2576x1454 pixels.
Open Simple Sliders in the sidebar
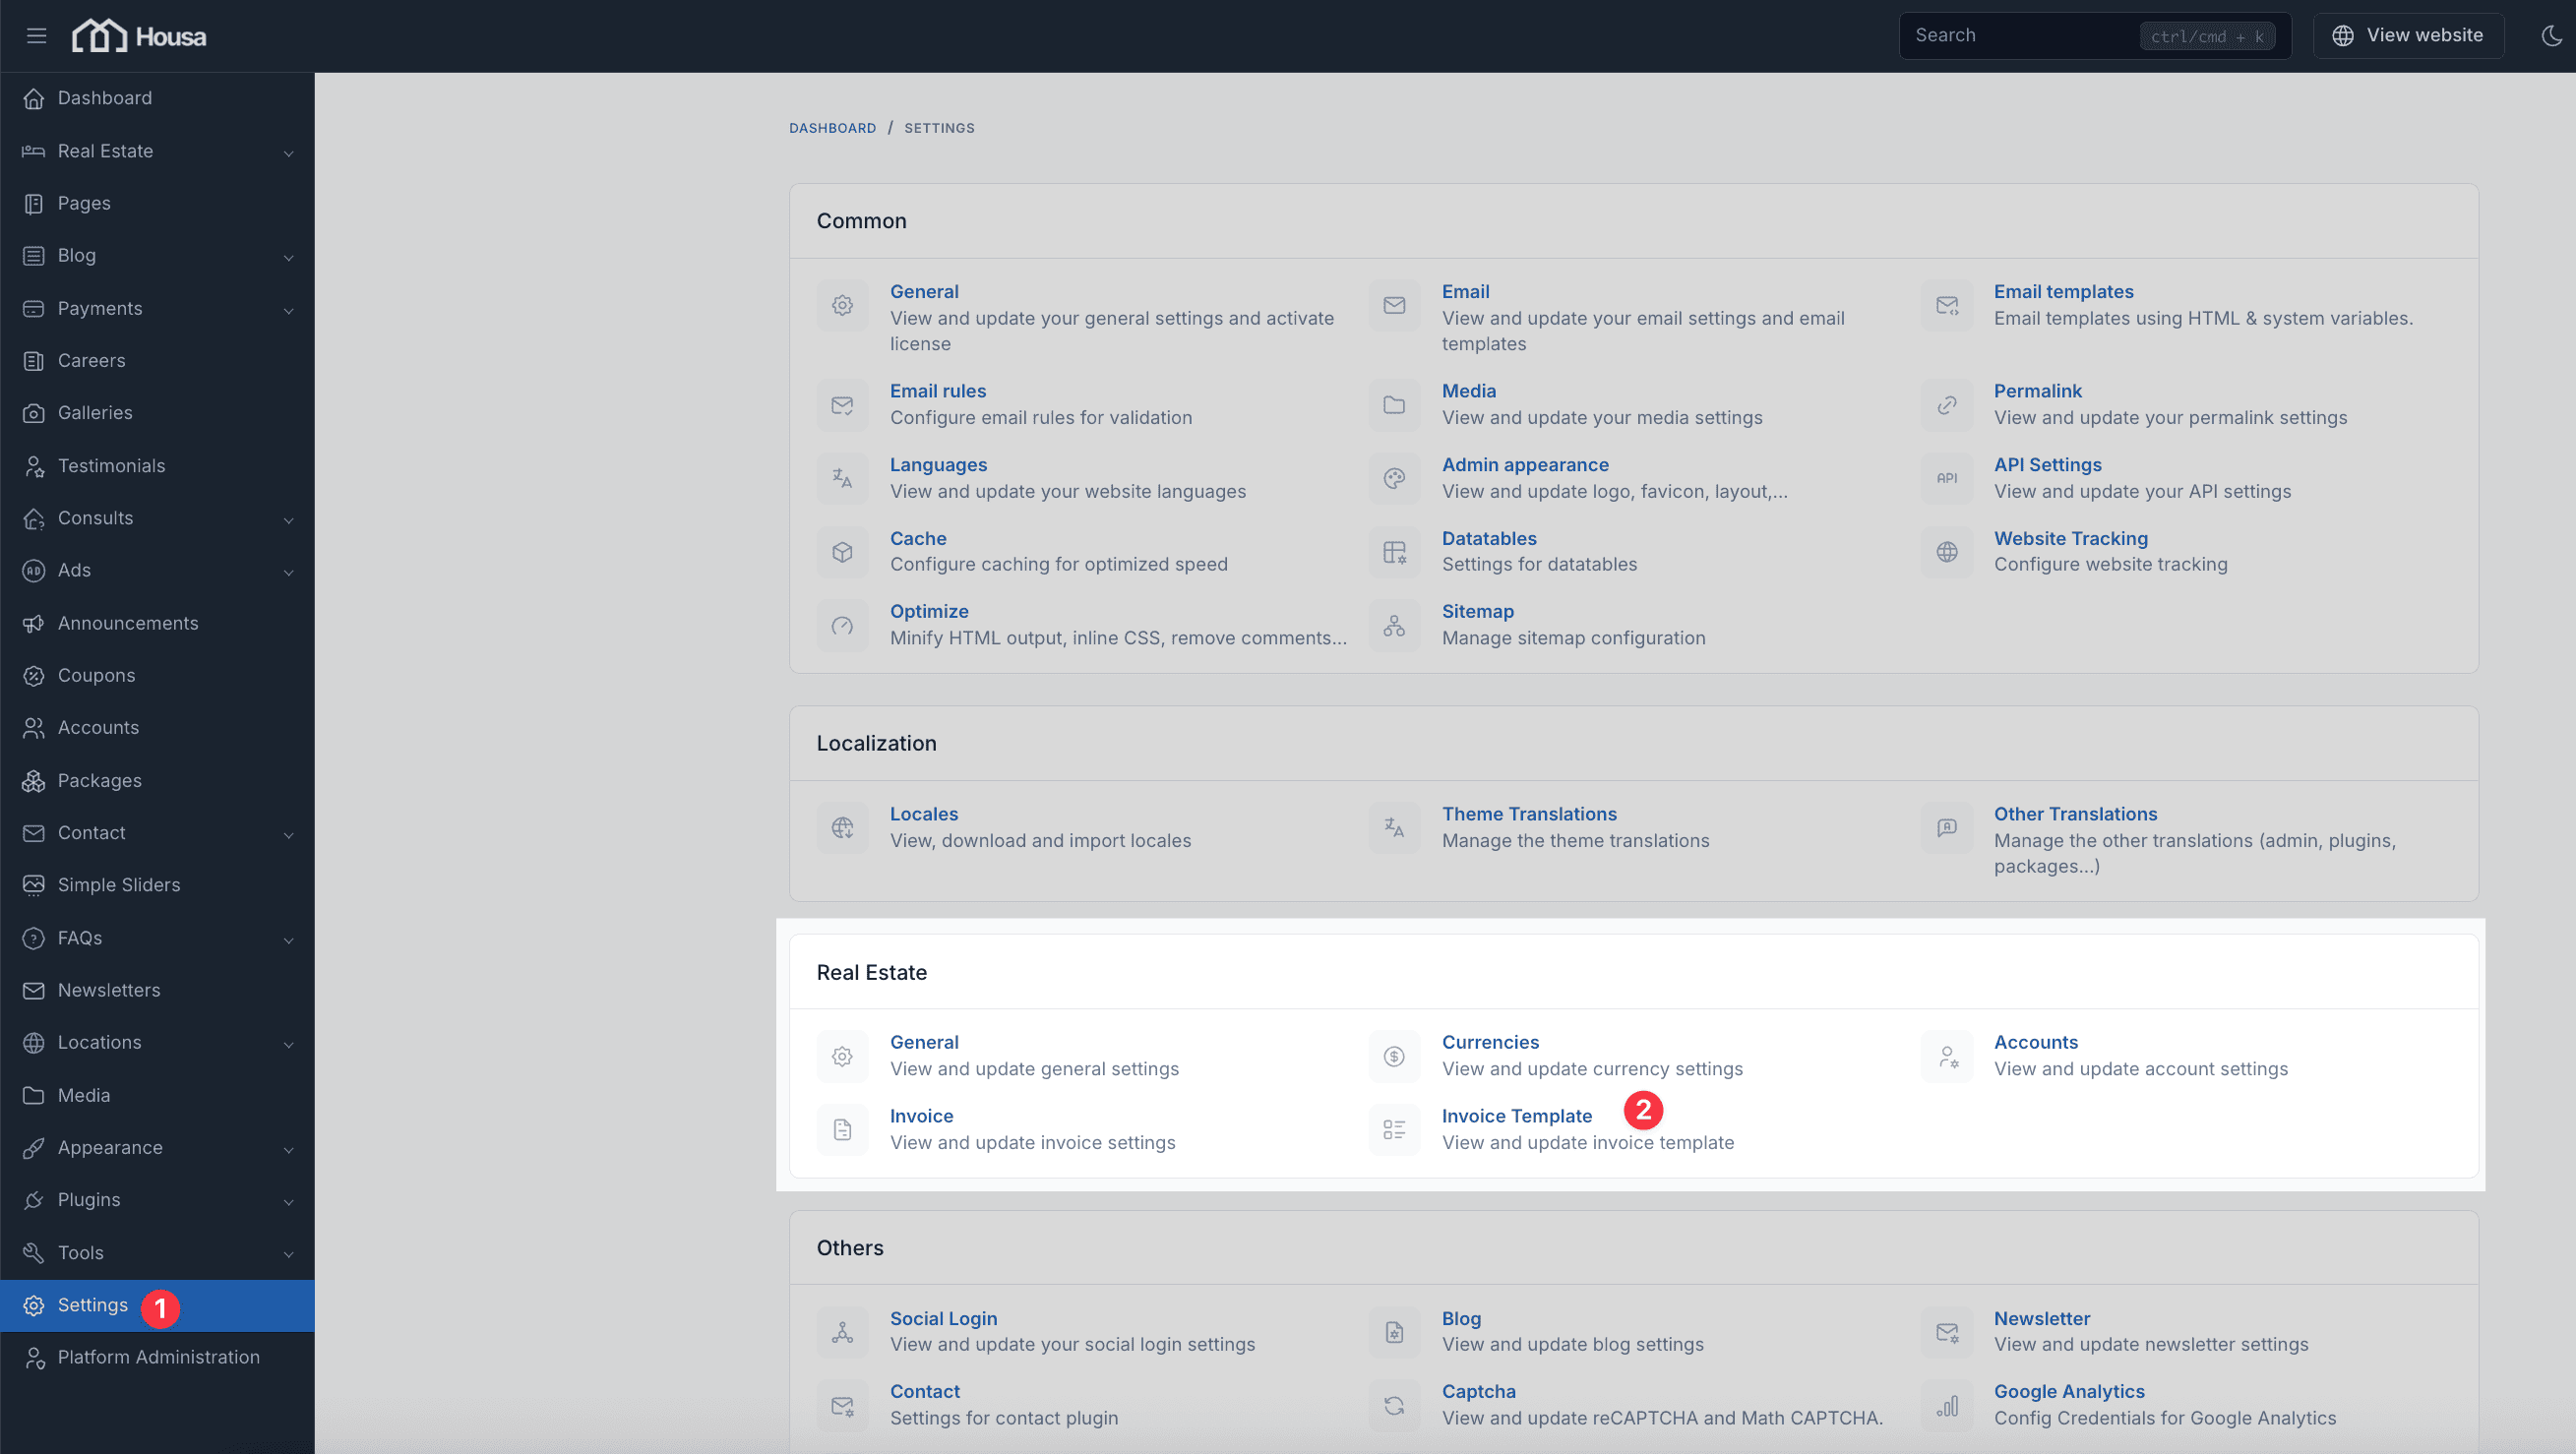[x=157, y=885]
